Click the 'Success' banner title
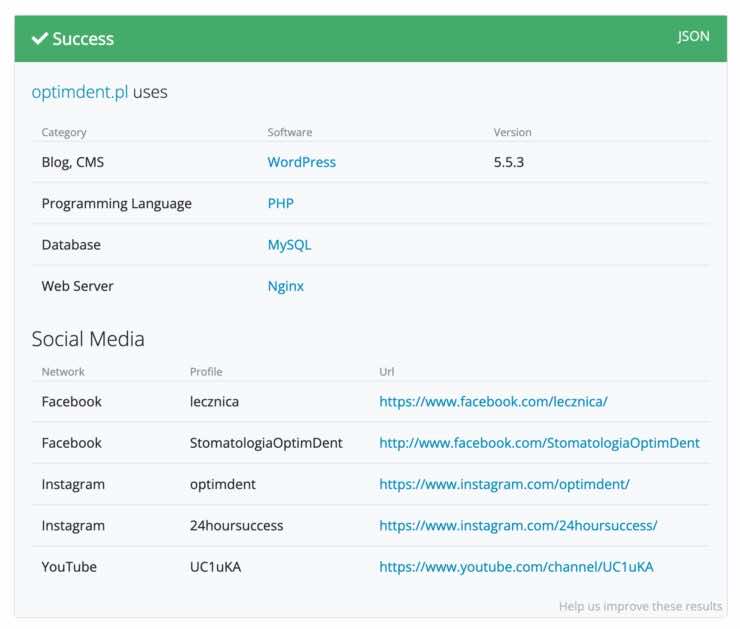 click(83, 39)
